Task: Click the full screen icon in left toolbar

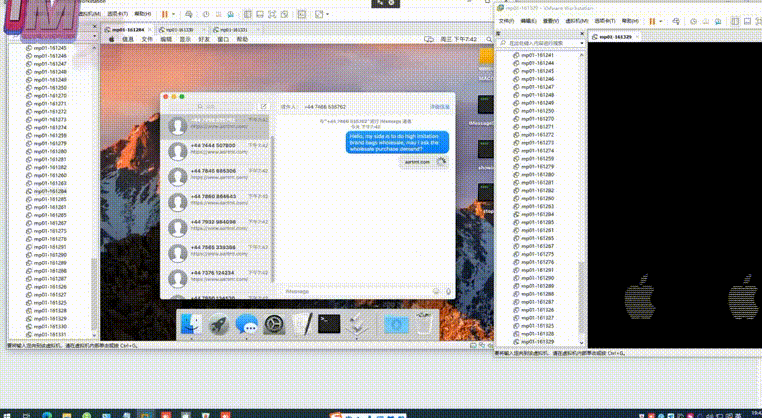Action: (272, 15)
